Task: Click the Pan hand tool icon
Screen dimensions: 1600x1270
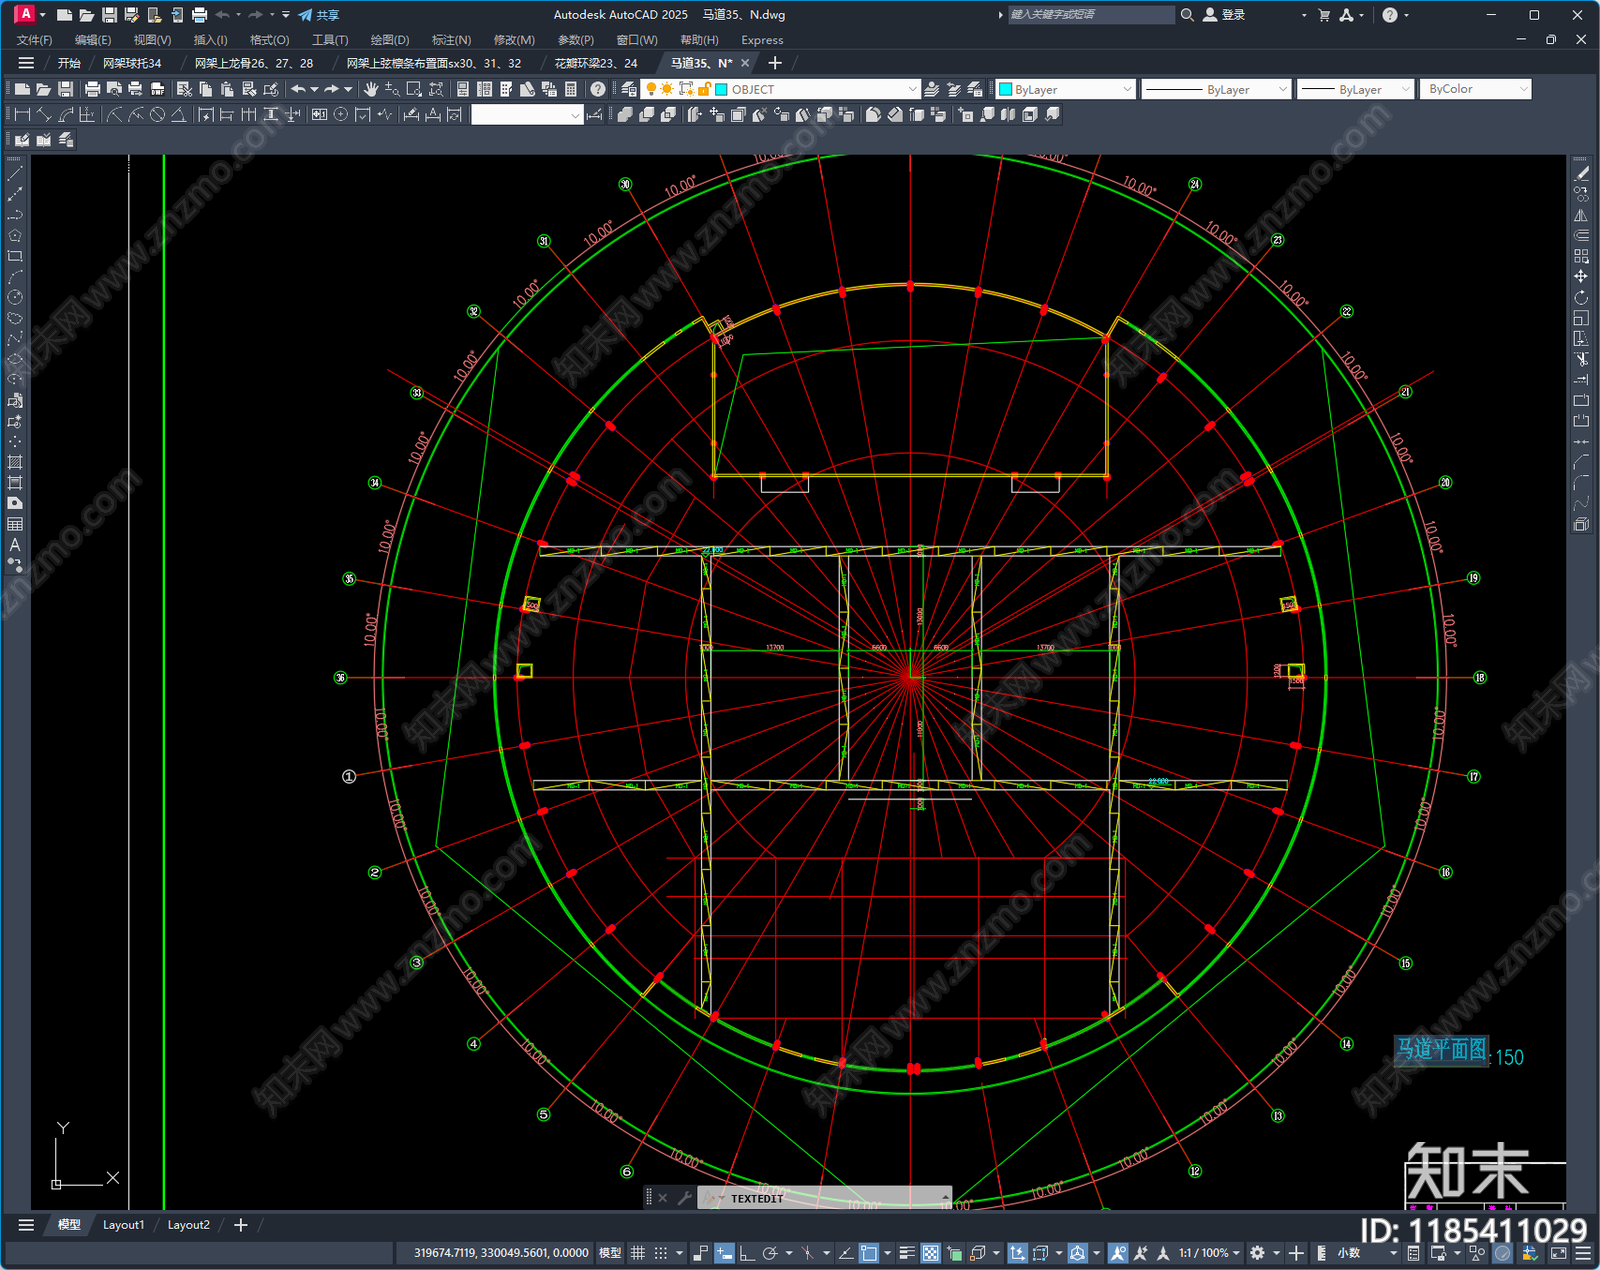Action: tap(371, 89)
